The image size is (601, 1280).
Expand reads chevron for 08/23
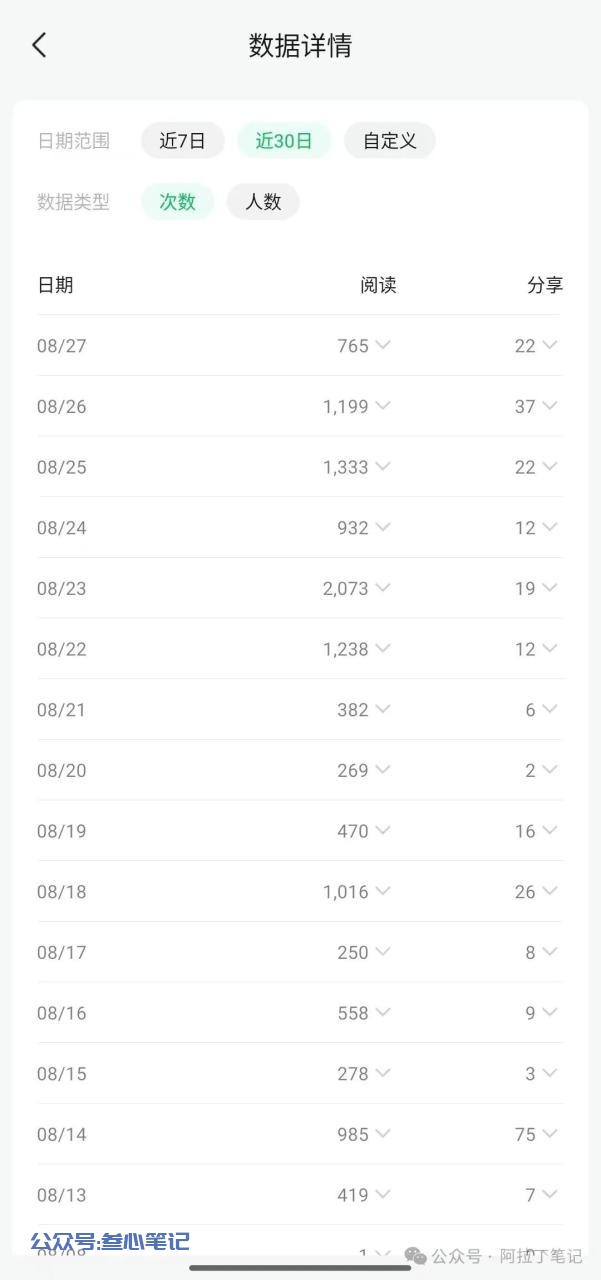pos(383,588)
